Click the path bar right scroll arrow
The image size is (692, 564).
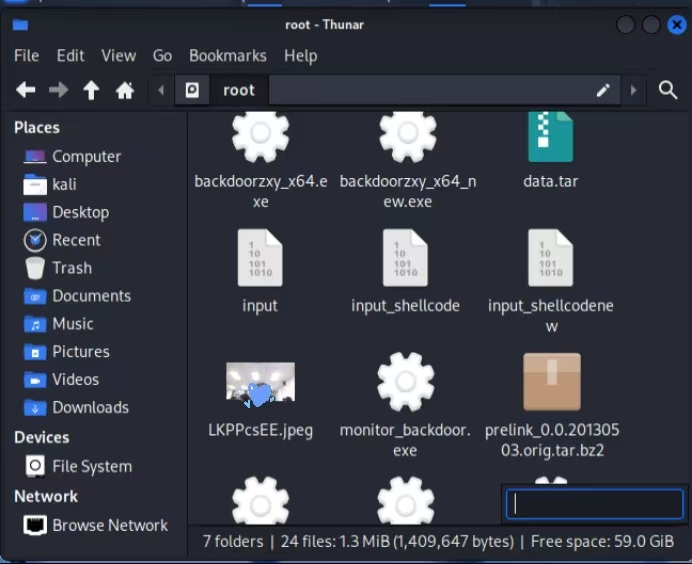tap(633, 90)
